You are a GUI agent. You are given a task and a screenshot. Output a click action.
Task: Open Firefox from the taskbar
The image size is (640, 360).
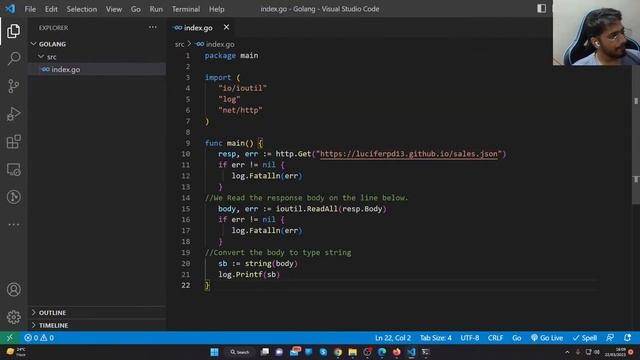(x=396, y=352)
